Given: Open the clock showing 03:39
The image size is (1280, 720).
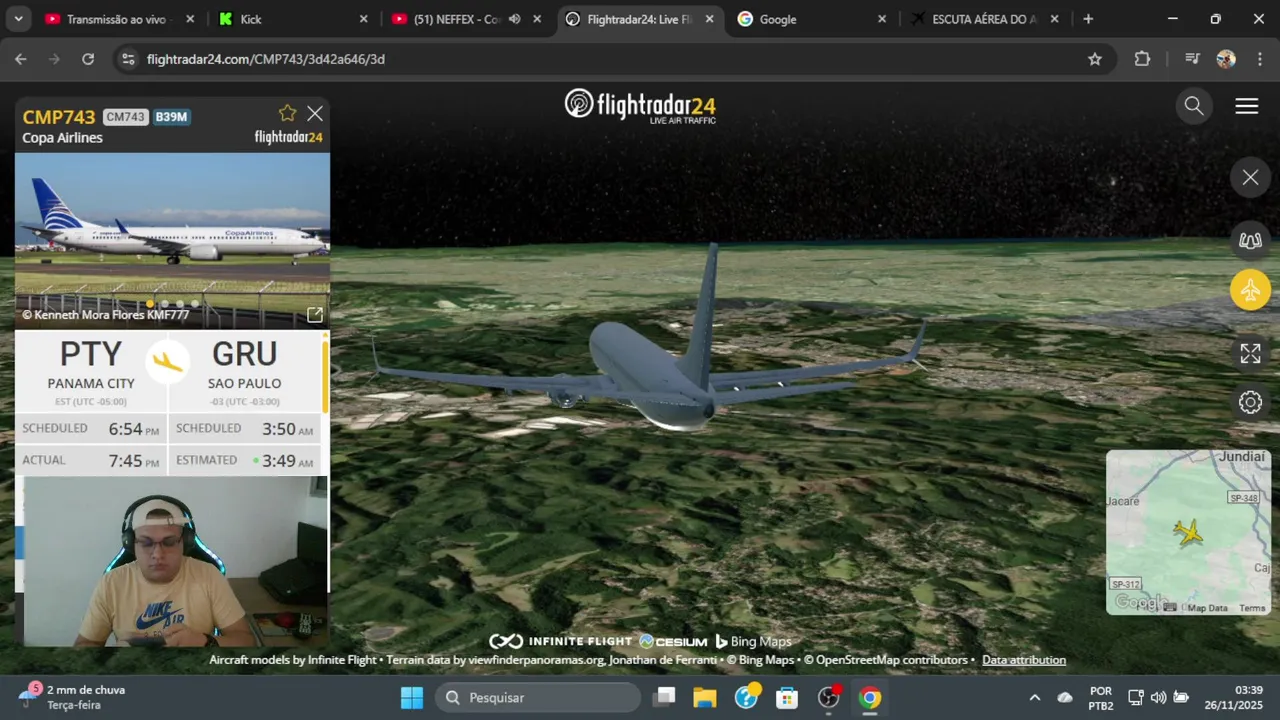Looking at the screenshot, I should point(1233,697).
